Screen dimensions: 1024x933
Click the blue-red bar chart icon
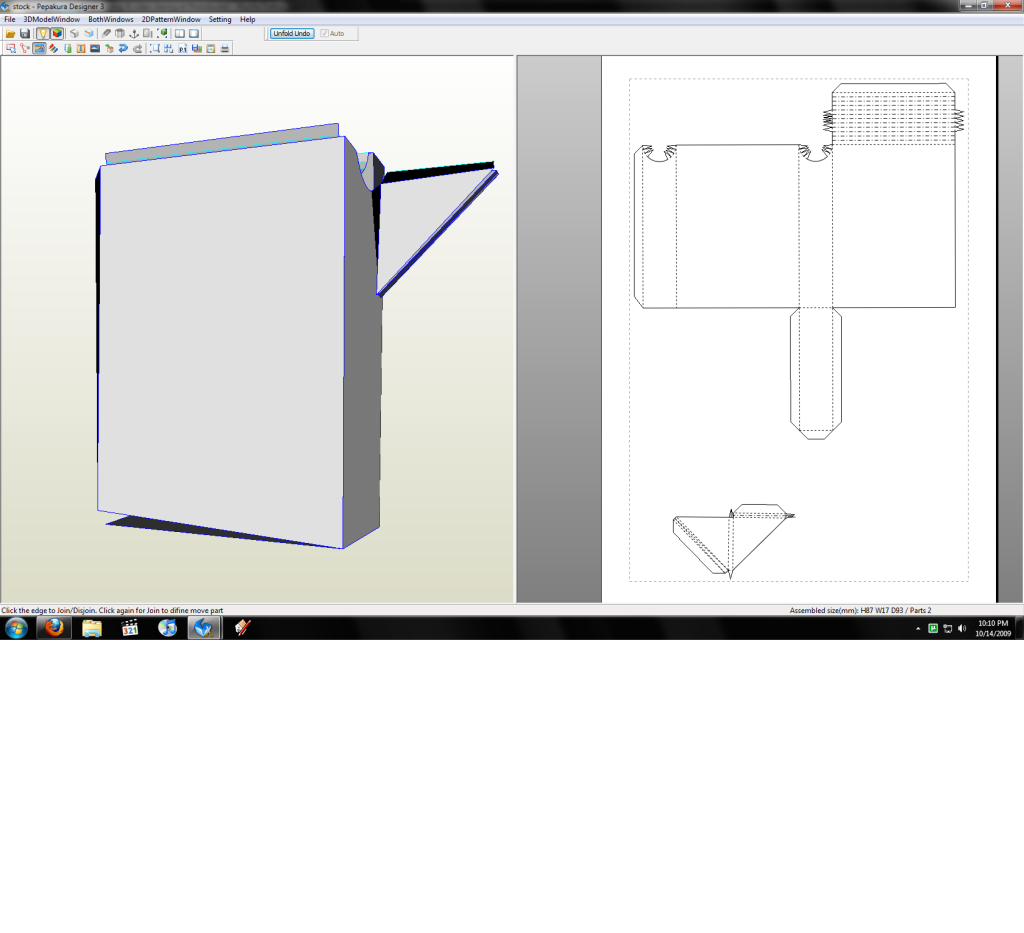(x=197, y=48)
